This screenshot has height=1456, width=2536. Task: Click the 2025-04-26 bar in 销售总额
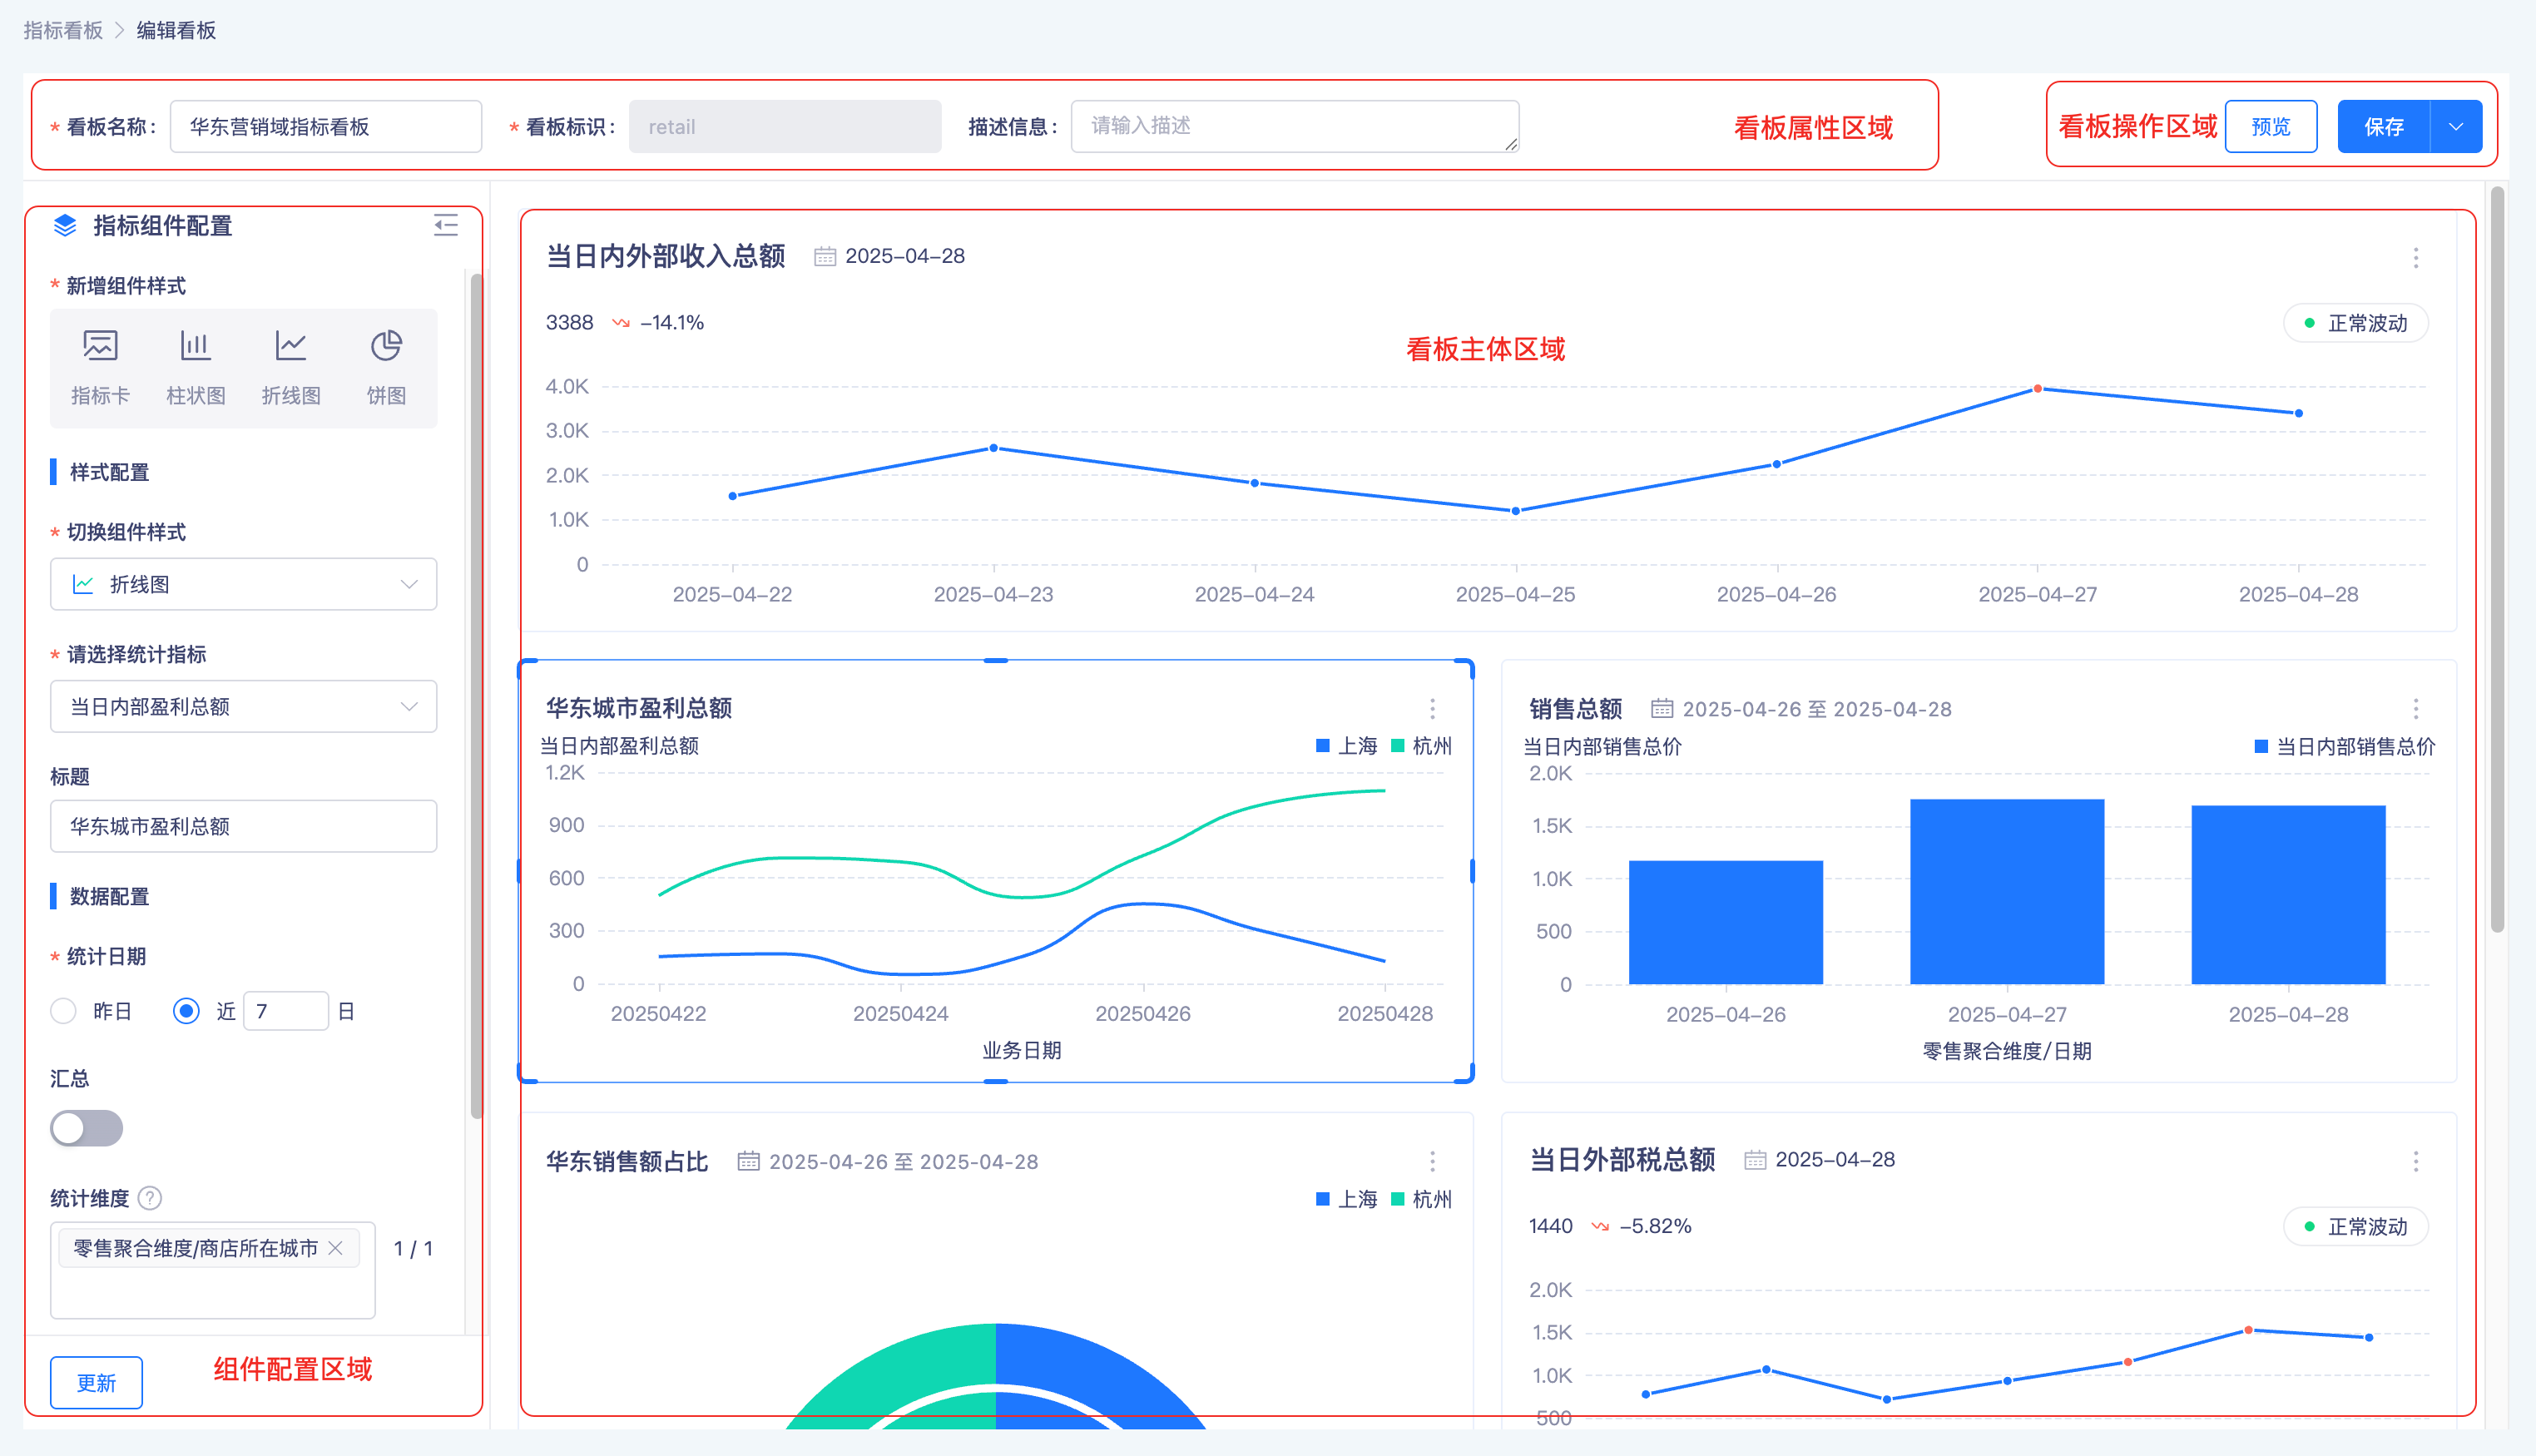(x=1725, y=922)
